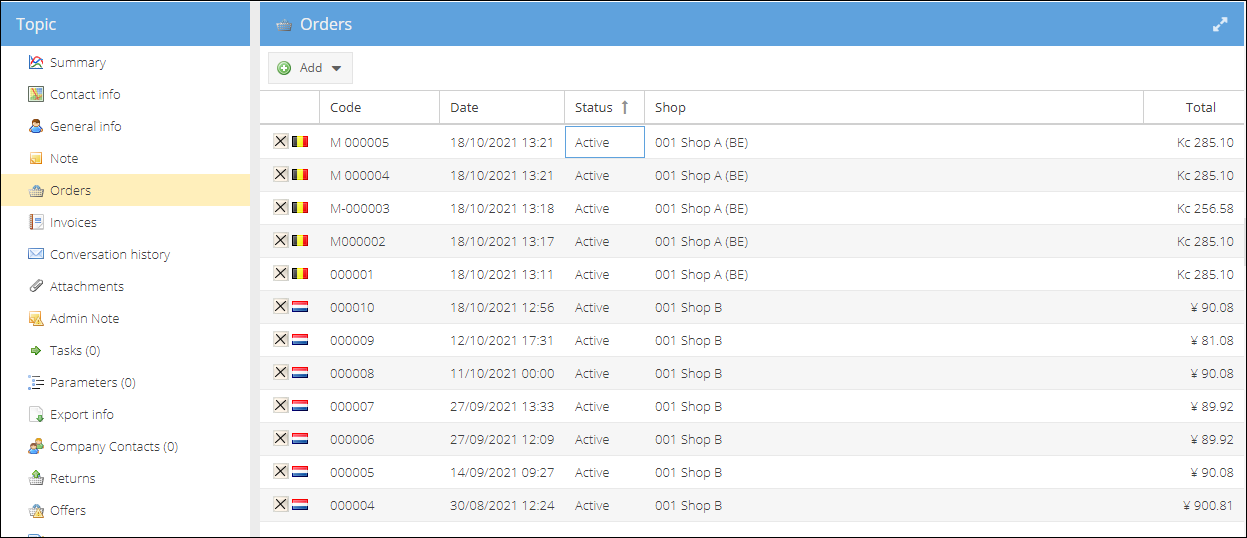Viewport: 1247px width, 538px height.
Task: Sort by Shop column header
Action: 894,107
